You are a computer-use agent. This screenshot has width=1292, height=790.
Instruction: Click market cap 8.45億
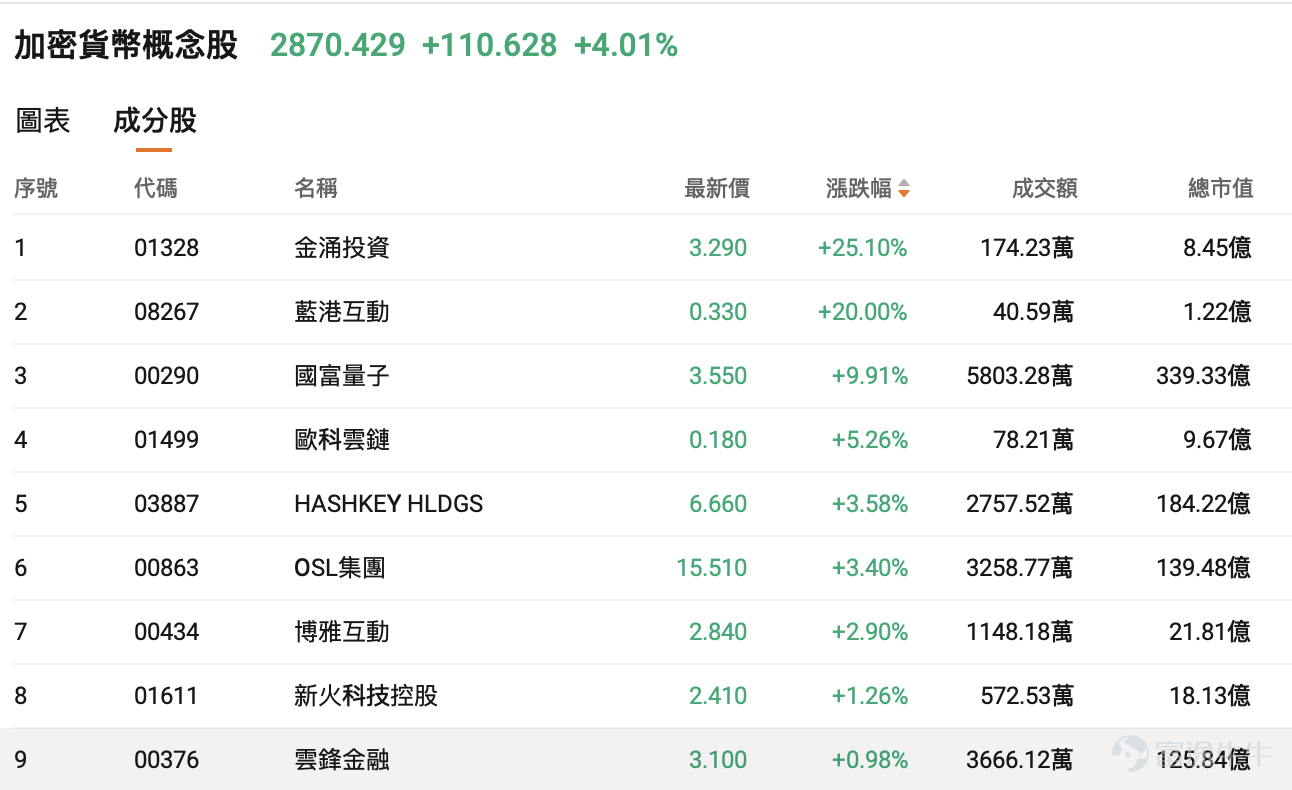pos(1217,248)
